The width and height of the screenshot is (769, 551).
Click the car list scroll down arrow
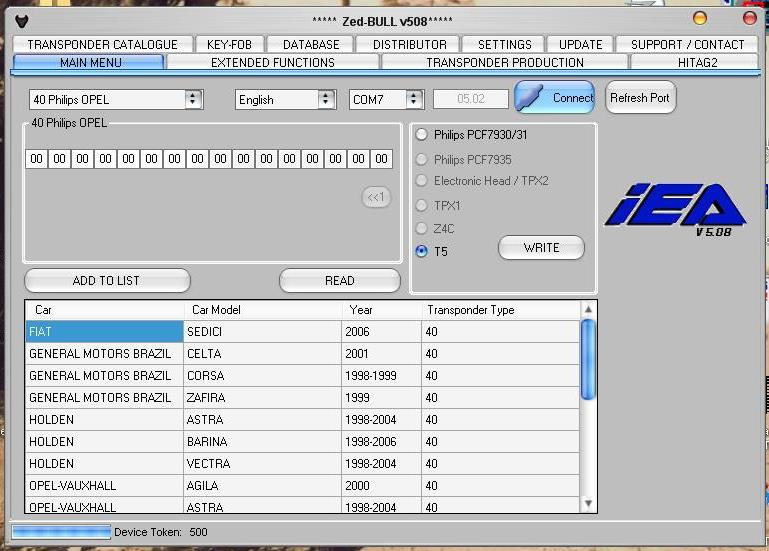588,503
